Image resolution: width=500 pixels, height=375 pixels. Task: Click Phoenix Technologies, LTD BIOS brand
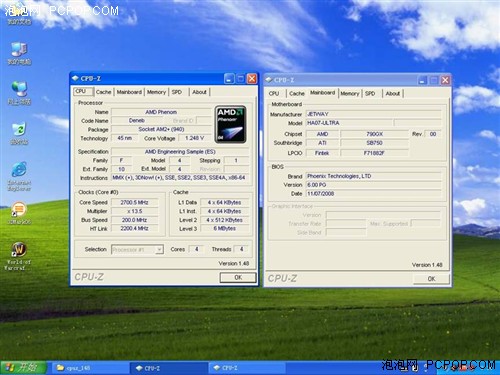[373, 176]
